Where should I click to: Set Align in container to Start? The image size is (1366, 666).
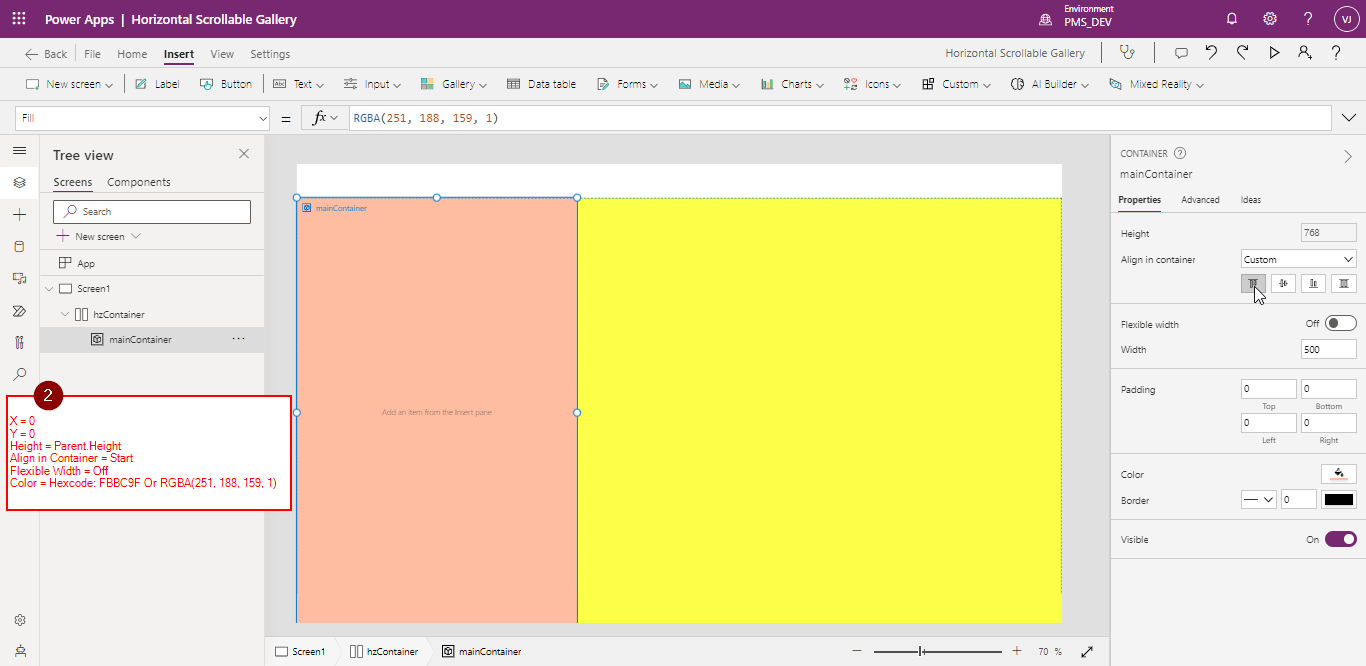(1253, 283)
